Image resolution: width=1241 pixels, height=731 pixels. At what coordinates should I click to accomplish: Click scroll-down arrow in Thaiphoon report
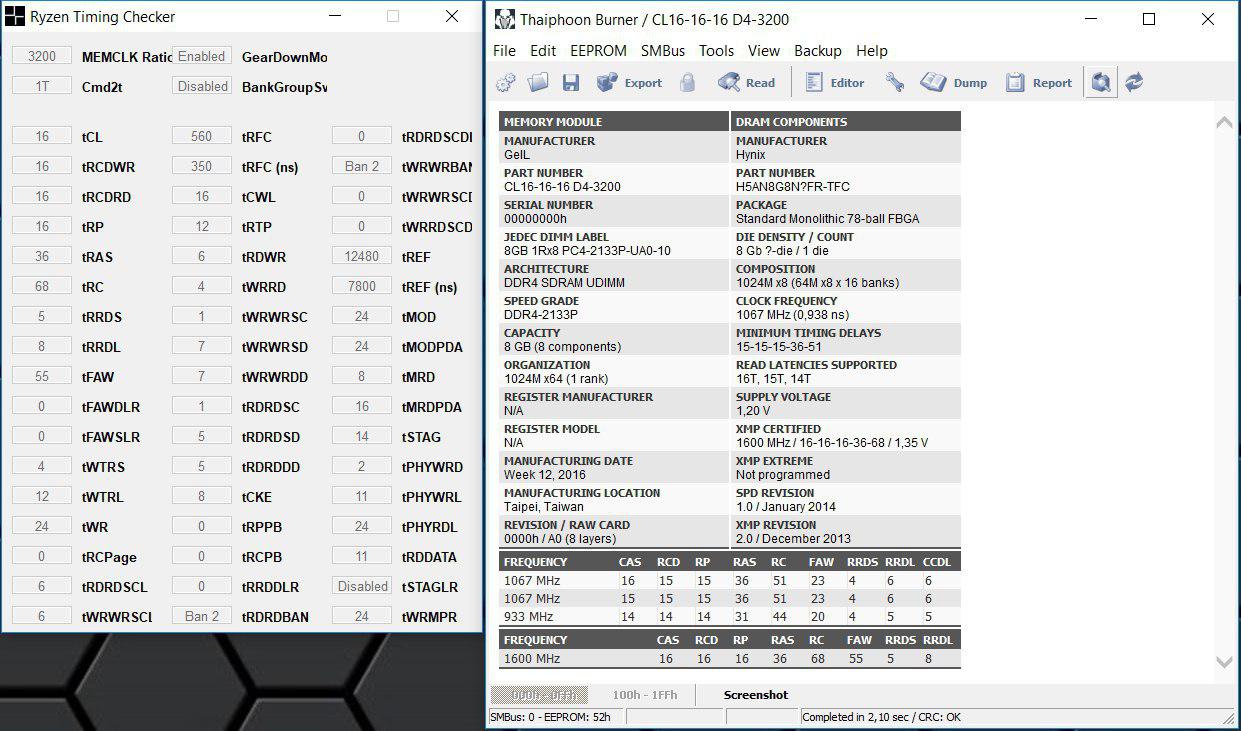coord(1224,662)
